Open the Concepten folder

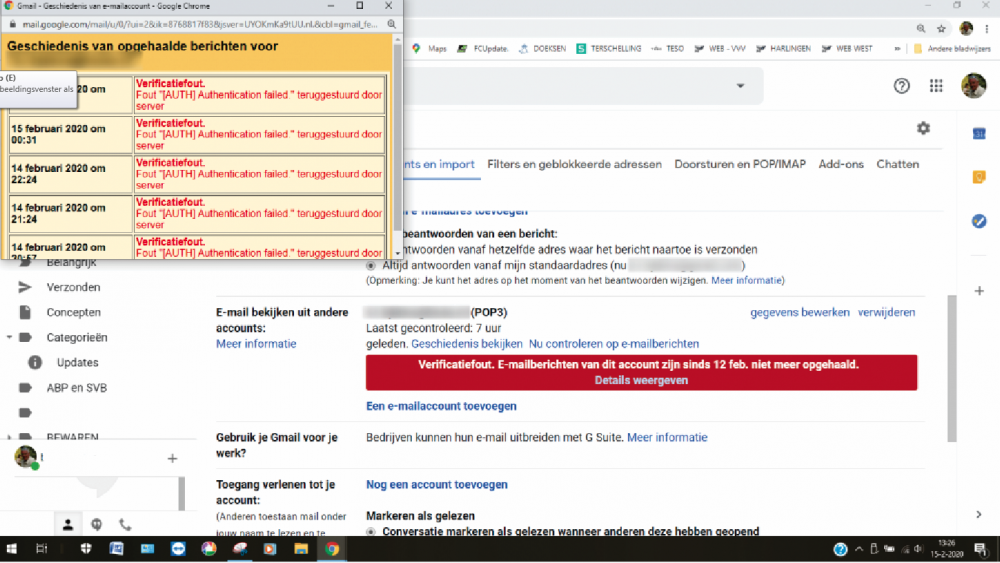73,312
